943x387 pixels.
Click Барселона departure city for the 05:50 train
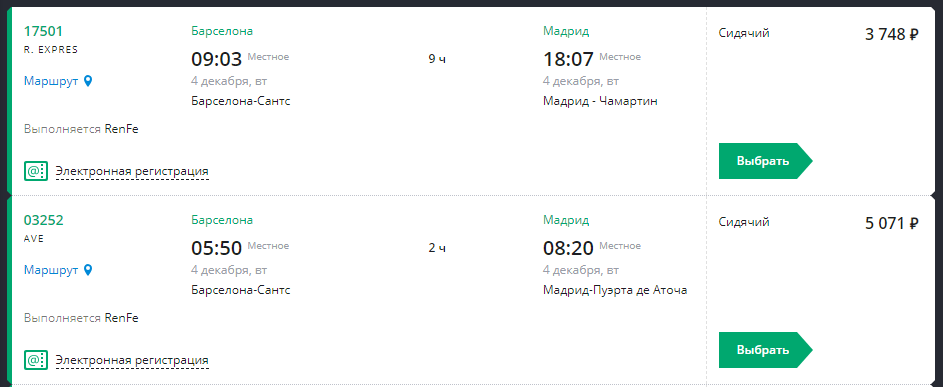[x=223, y=220]
